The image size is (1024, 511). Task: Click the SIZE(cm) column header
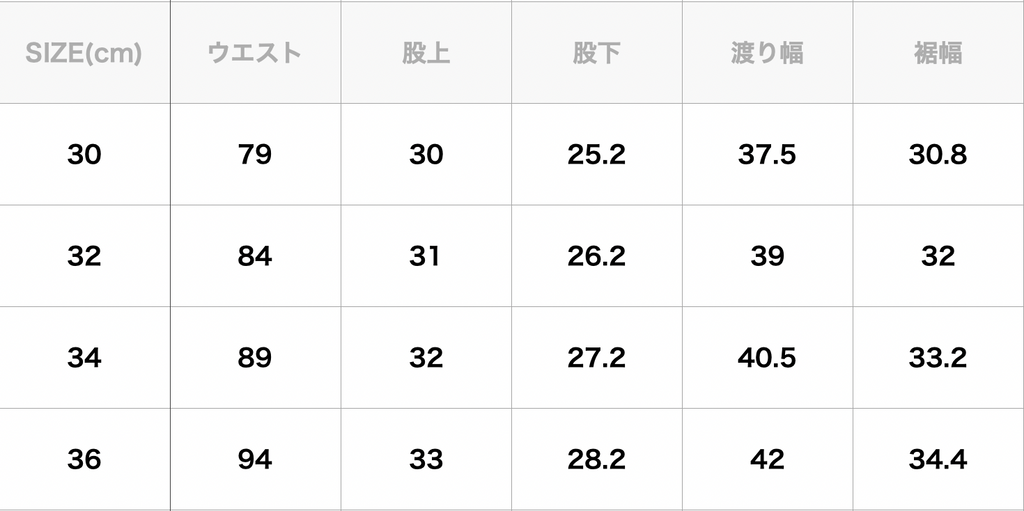tap(84, 53)
